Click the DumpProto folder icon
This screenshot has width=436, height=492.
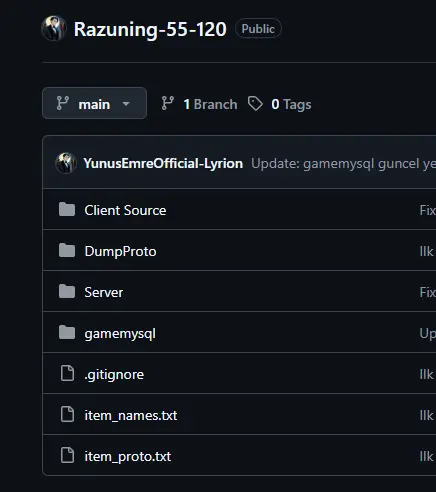(67, 251)
